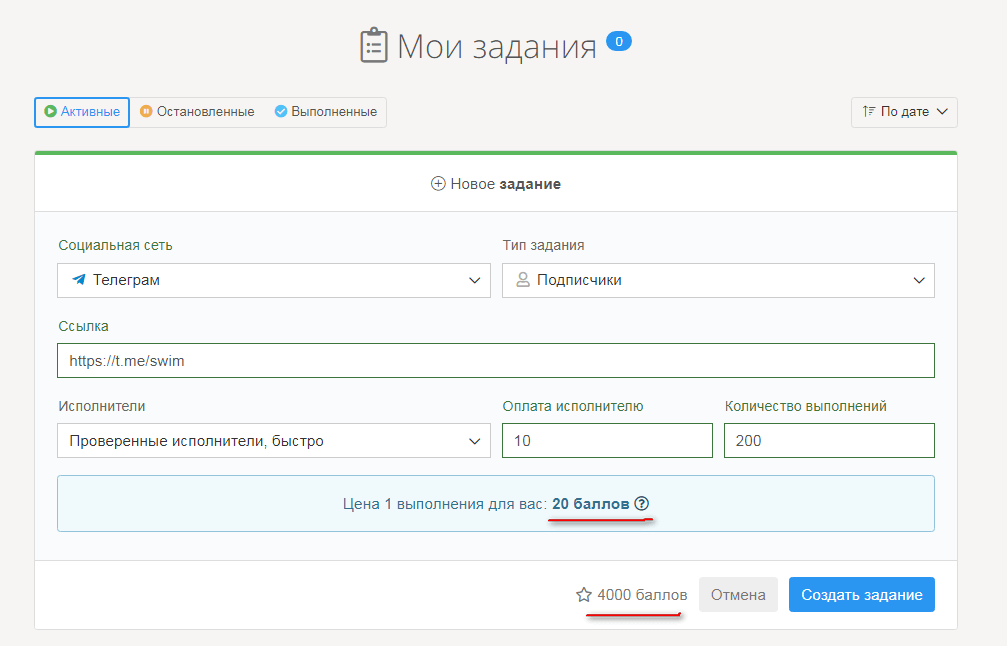Click the question mark help icon

(x=642, y=504)
